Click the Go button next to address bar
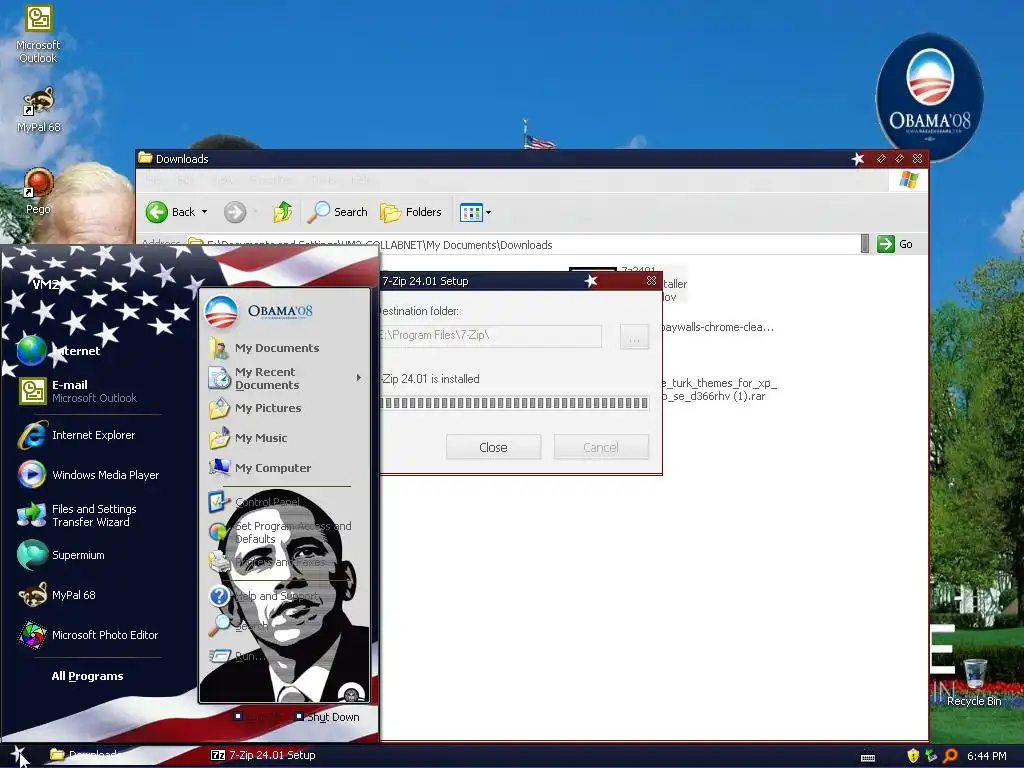Screen dimensions: 1024x768 pos(895,244)
